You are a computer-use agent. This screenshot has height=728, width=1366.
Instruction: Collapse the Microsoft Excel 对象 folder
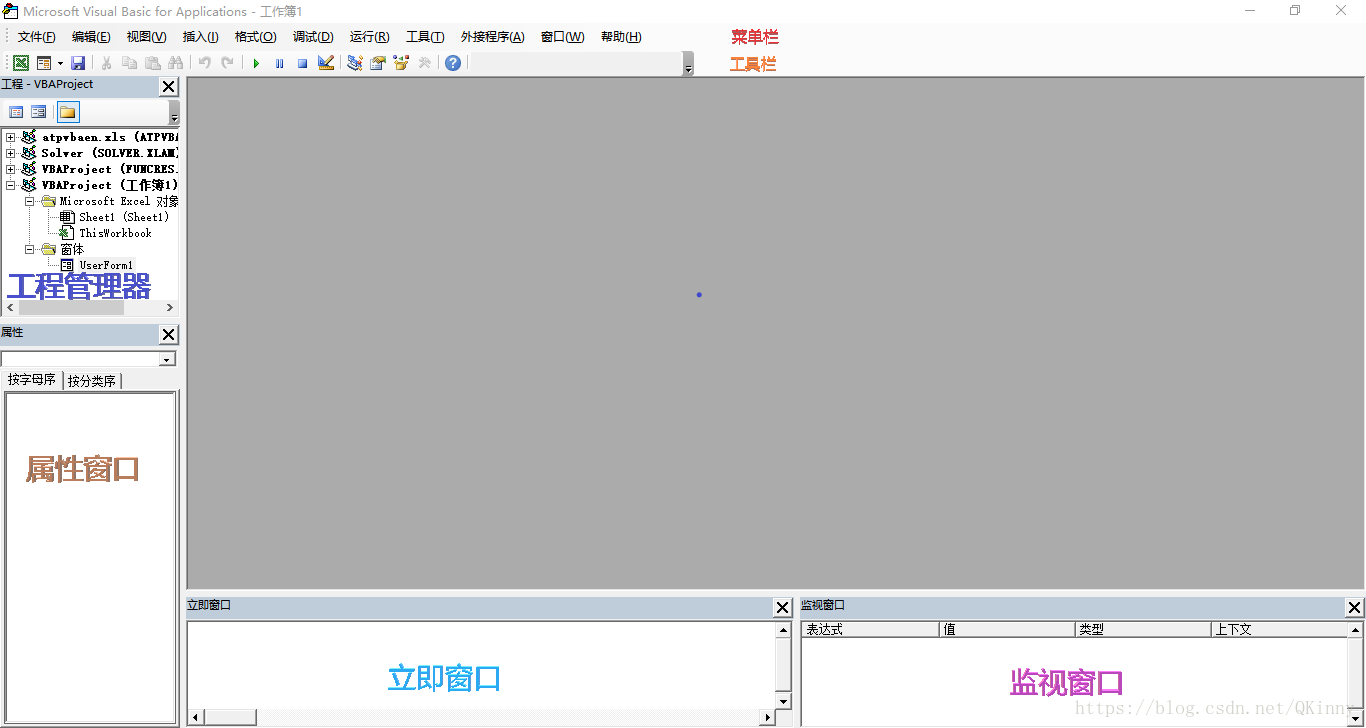click(30, 201)
